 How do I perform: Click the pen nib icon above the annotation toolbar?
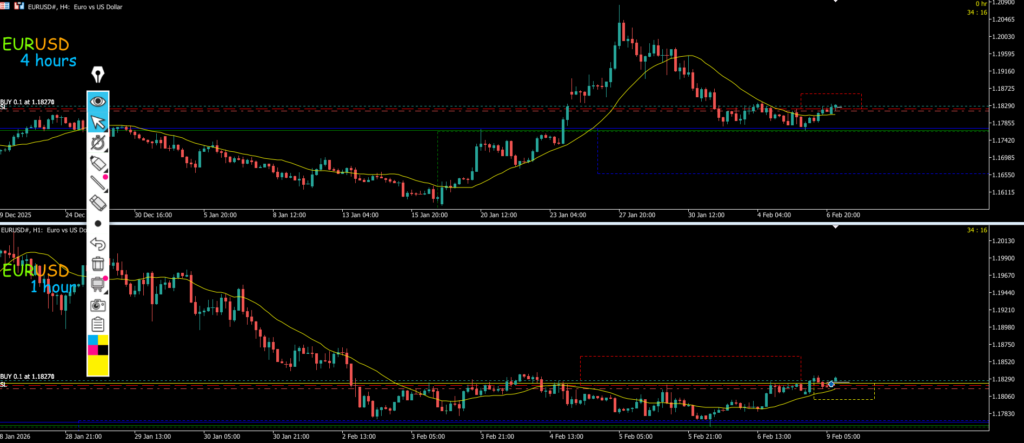point(98,75)
